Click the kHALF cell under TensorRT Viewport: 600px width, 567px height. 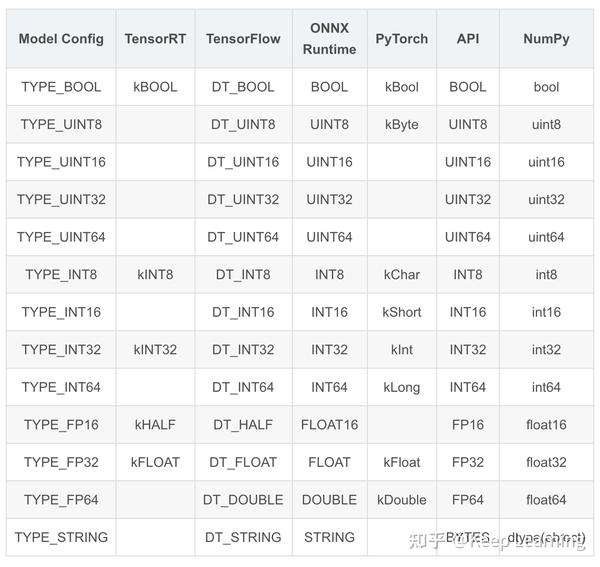coord(155,425)
